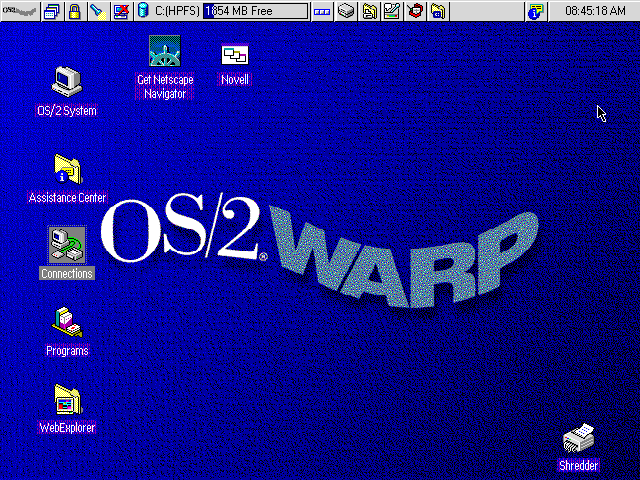
Task: Select the OS/2 System desktop icon
Action: coord(67,92)
